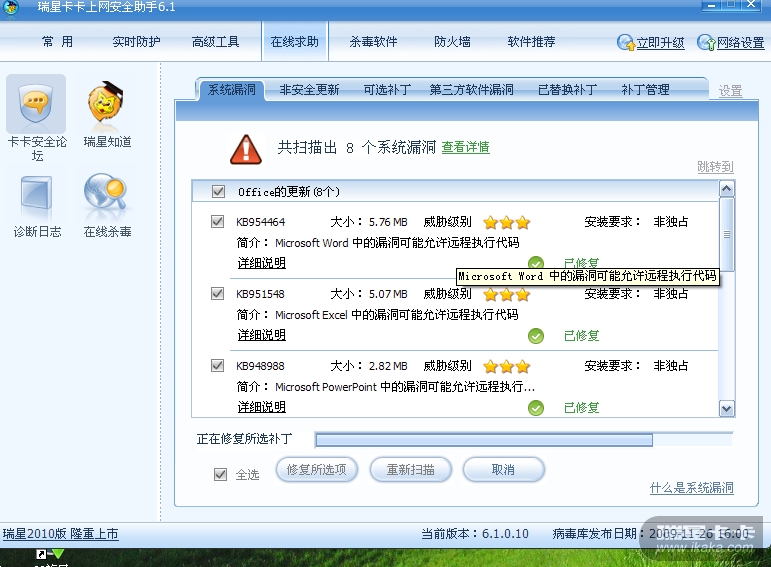Select 在线求助 menu tab

click(x=295, y=42)
